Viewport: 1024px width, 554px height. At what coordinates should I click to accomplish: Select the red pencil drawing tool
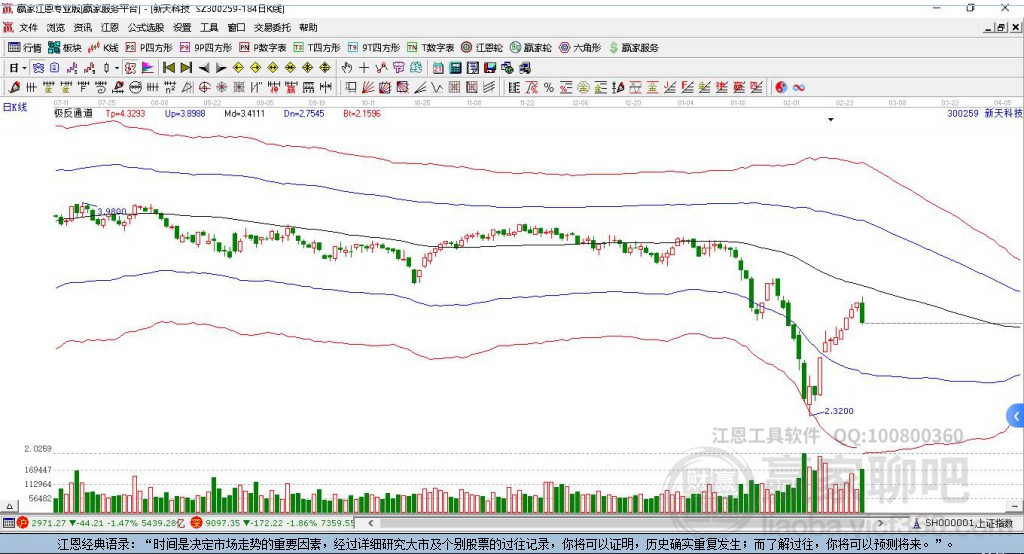[x=14, y=88]
